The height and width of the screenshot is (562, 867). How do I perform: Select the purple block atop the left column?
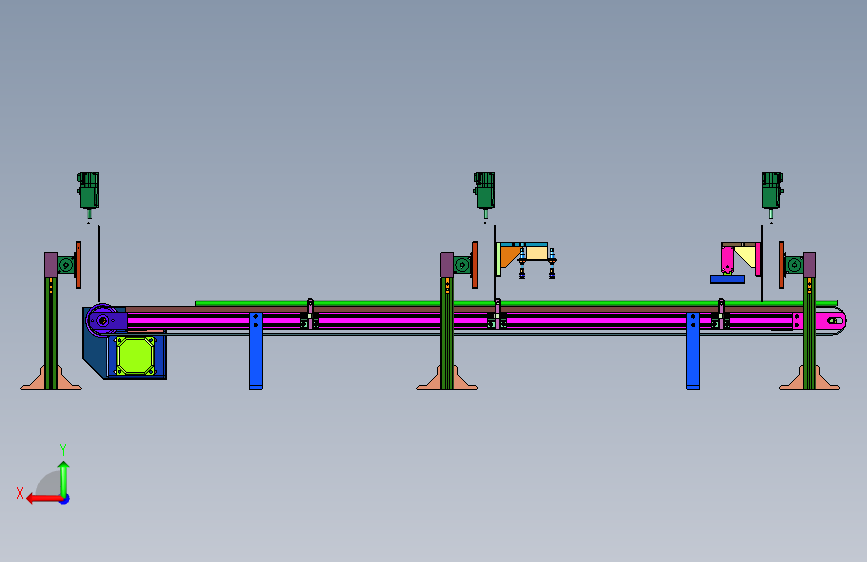pos(51,264)
